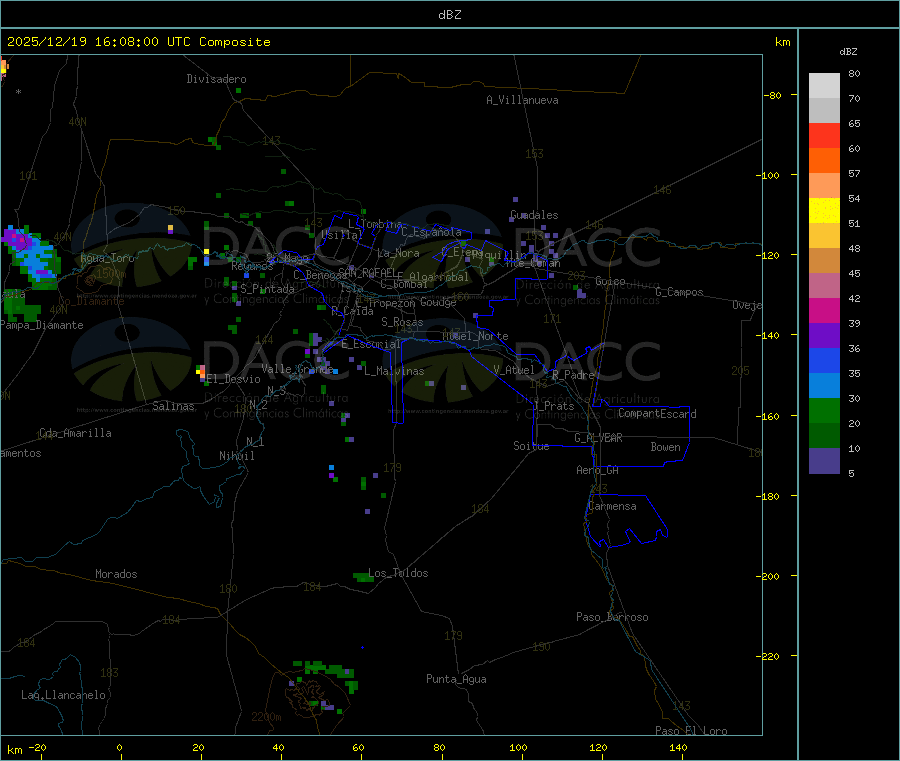Click the red 60–65 dBZ legend swatch
This screenshot has width=900, height=761.
pyautogui.click(x=824, y=135)
